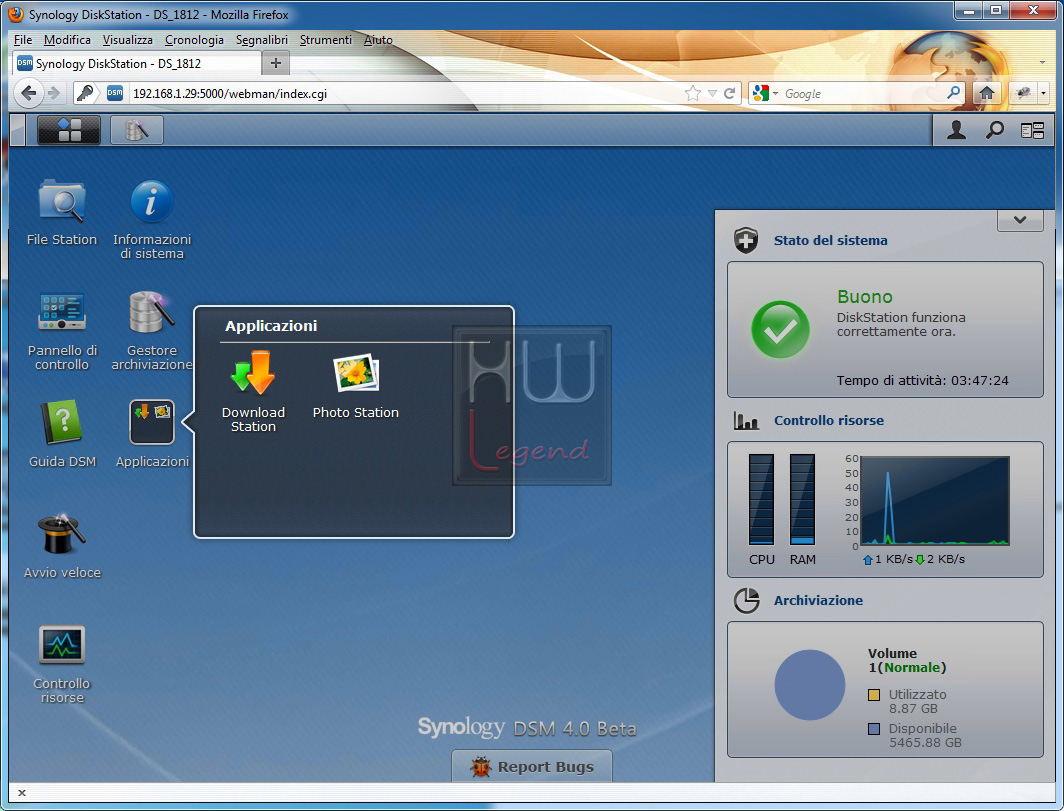
Task: Bookmark this page with star
Action: click(x=693, y=93)
